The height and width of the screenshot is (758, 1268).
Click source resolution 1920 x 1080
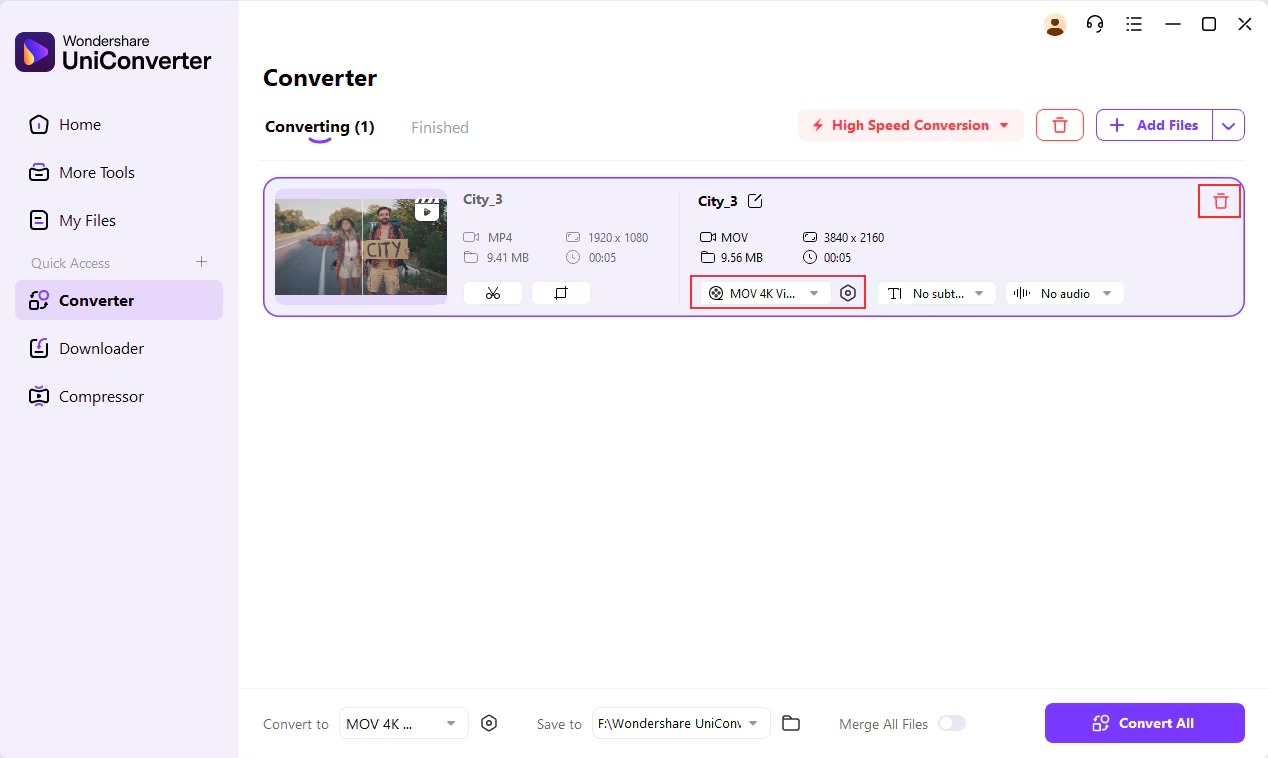coord(618,238)
